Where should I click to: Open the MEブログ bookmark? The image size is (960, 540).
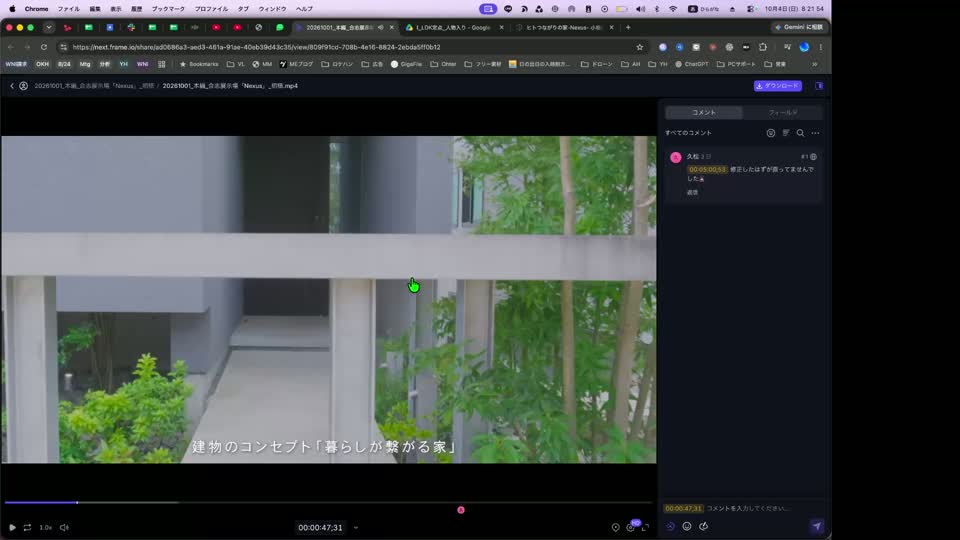296,64
